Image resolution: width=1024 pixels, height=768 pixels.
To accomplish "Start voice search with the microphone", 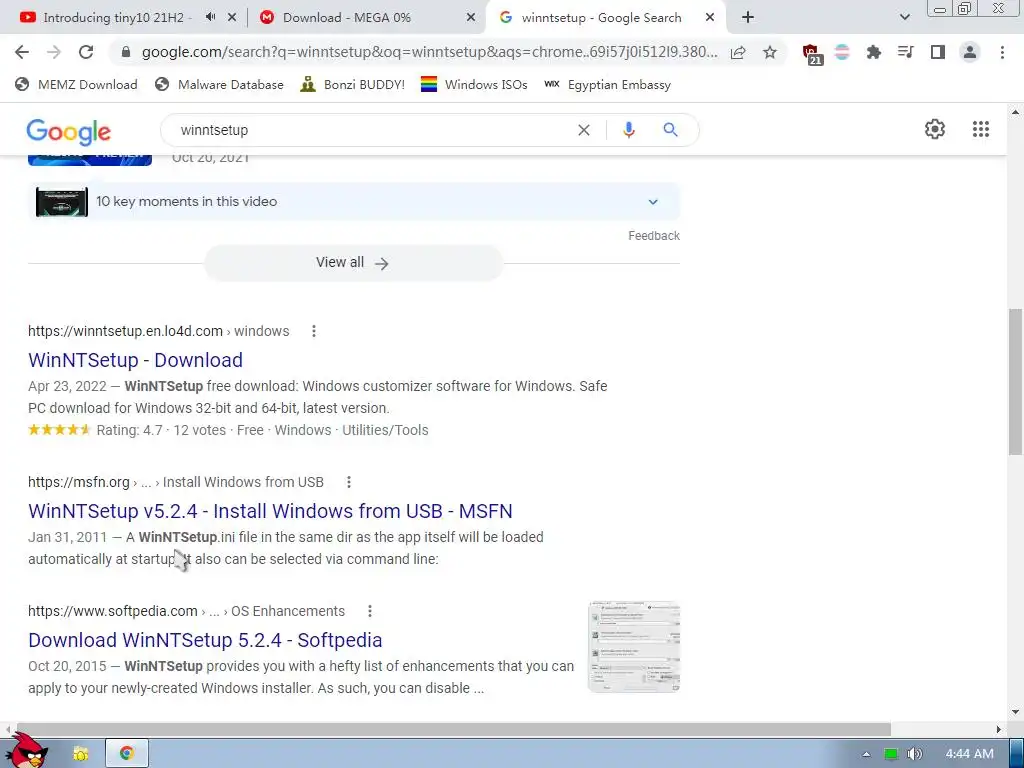I will 629,130.
